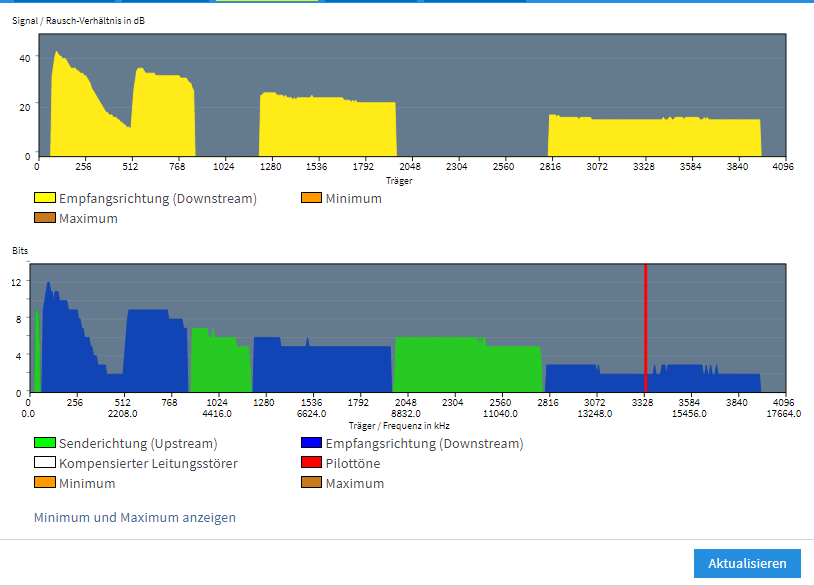Viewport: 814px width, 586px height.
Task: Select the green Senderichtung (Upstream) swatch
Action: 45,443
